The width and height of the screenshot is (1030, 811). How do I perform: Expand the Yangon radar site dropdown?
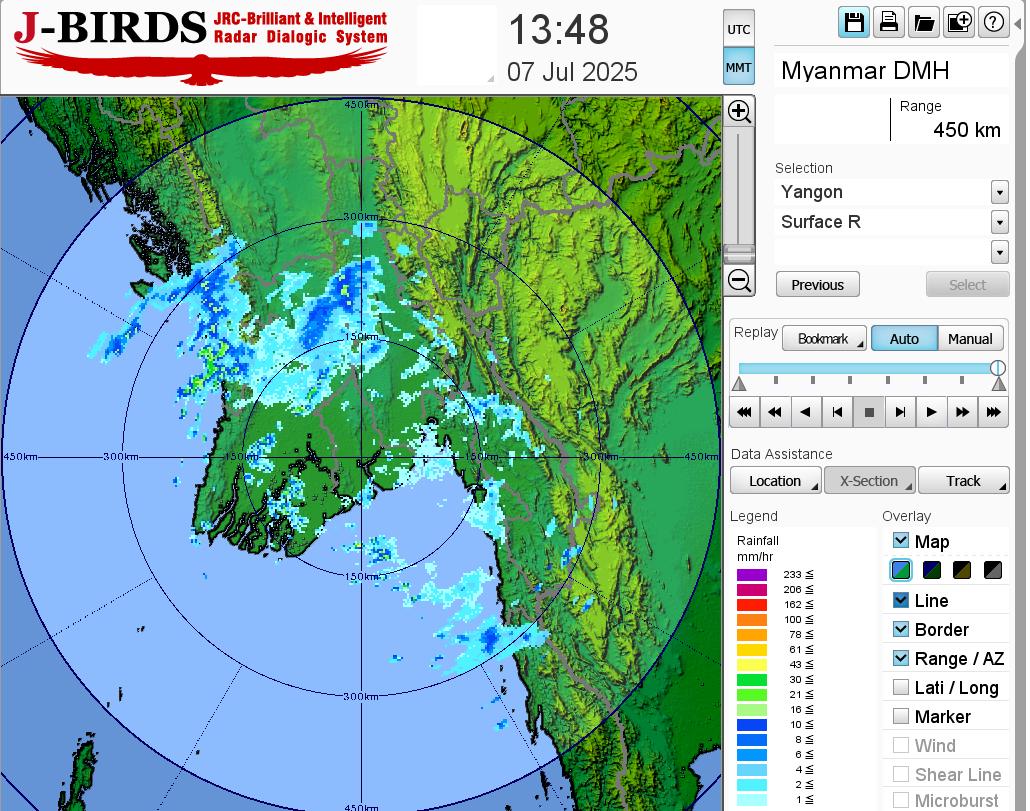[999, 192]
